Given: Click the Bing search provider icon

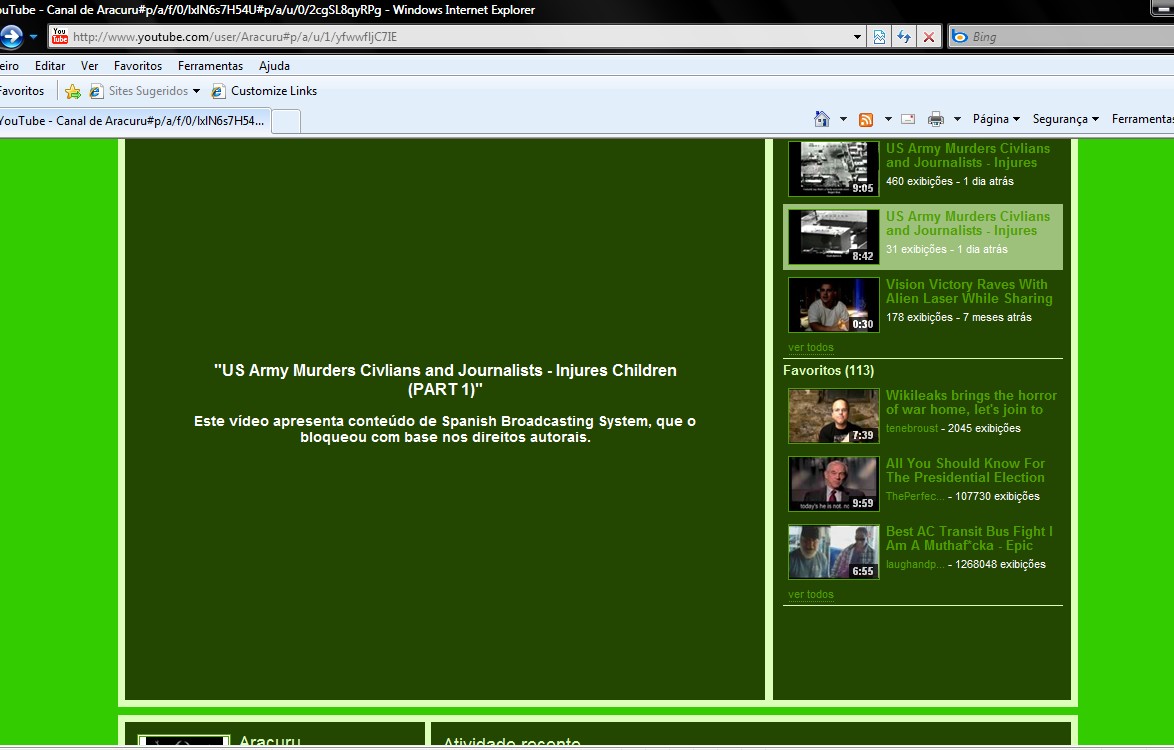Looking at the screenshot, I should (959, 37).
